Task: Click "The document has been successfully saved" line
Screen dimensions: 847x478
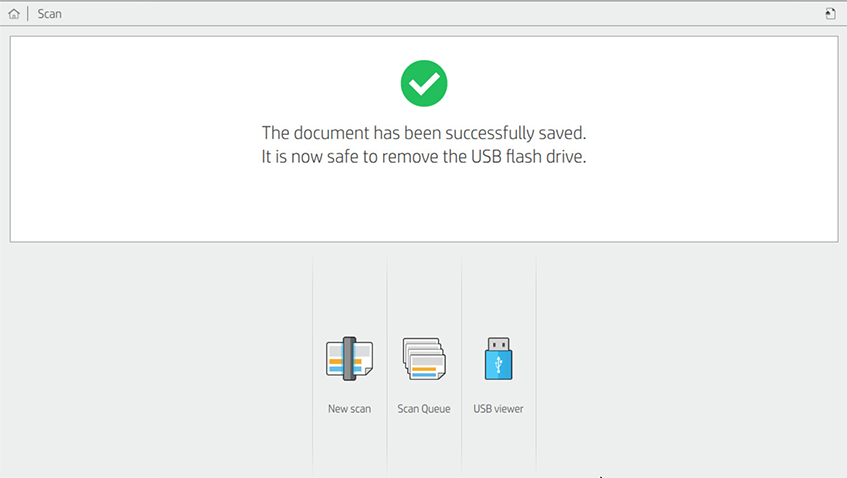Action: click(423, 133)
